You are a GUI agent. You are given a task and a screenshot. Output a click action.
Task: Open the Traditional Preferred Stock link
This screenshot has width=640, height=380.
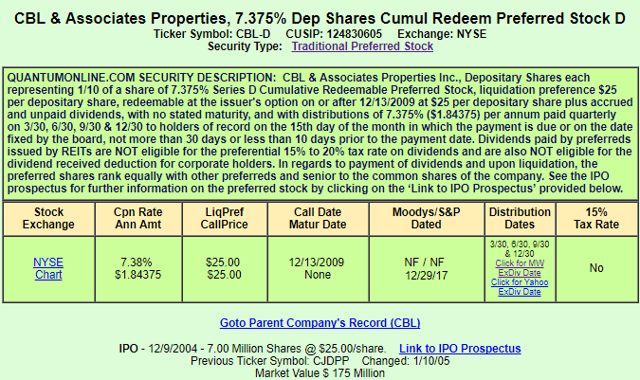click(x=362, y=46)
